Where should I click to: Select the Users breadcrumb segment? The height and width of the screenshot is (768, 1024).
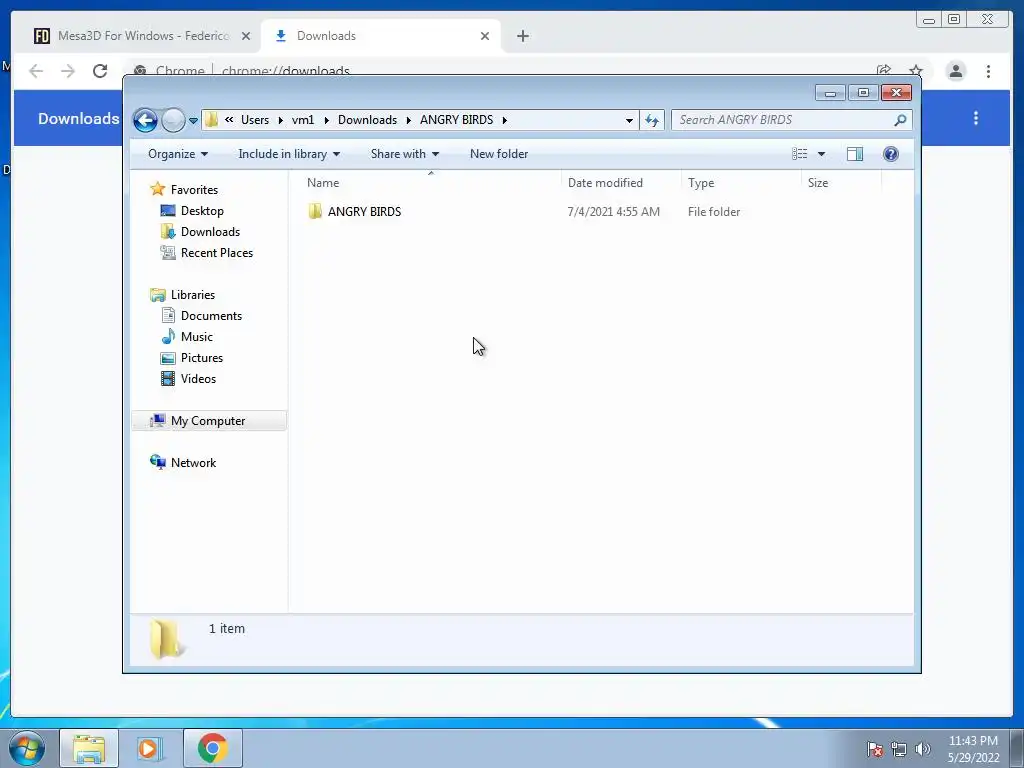point(255,120)
